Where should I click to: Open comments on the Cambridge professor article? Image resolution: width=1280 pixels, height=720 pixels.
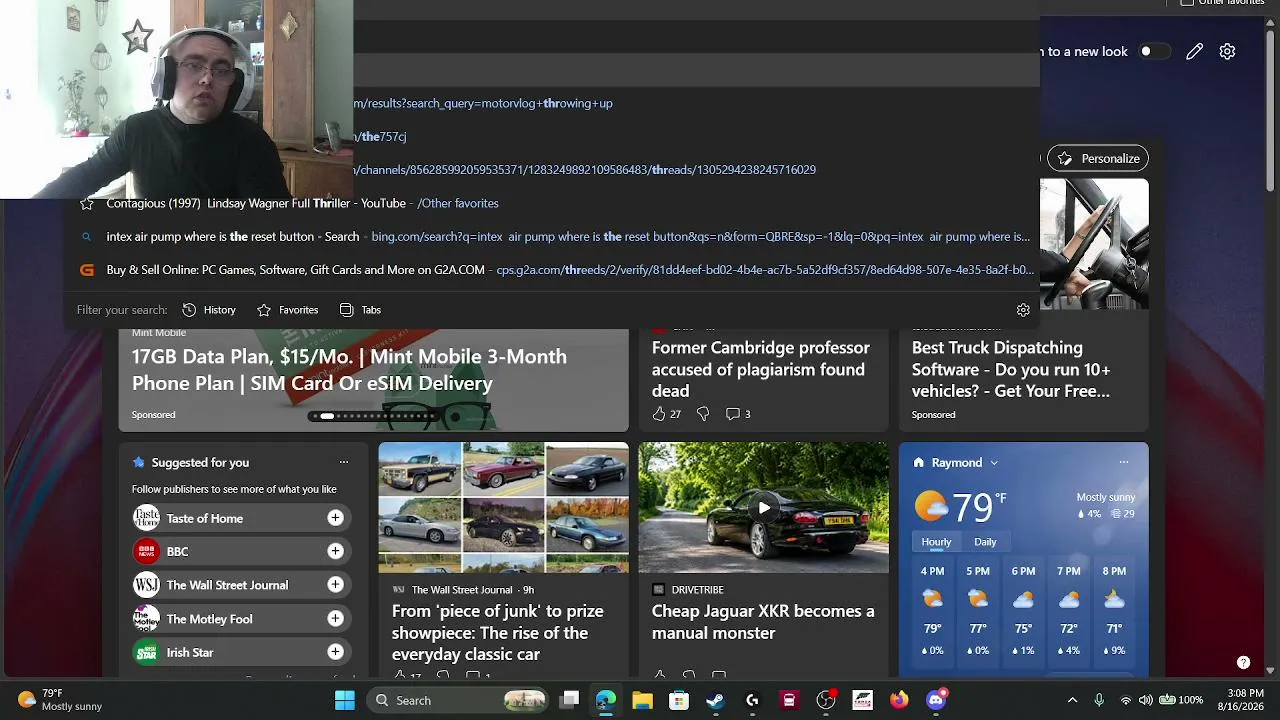738,414
